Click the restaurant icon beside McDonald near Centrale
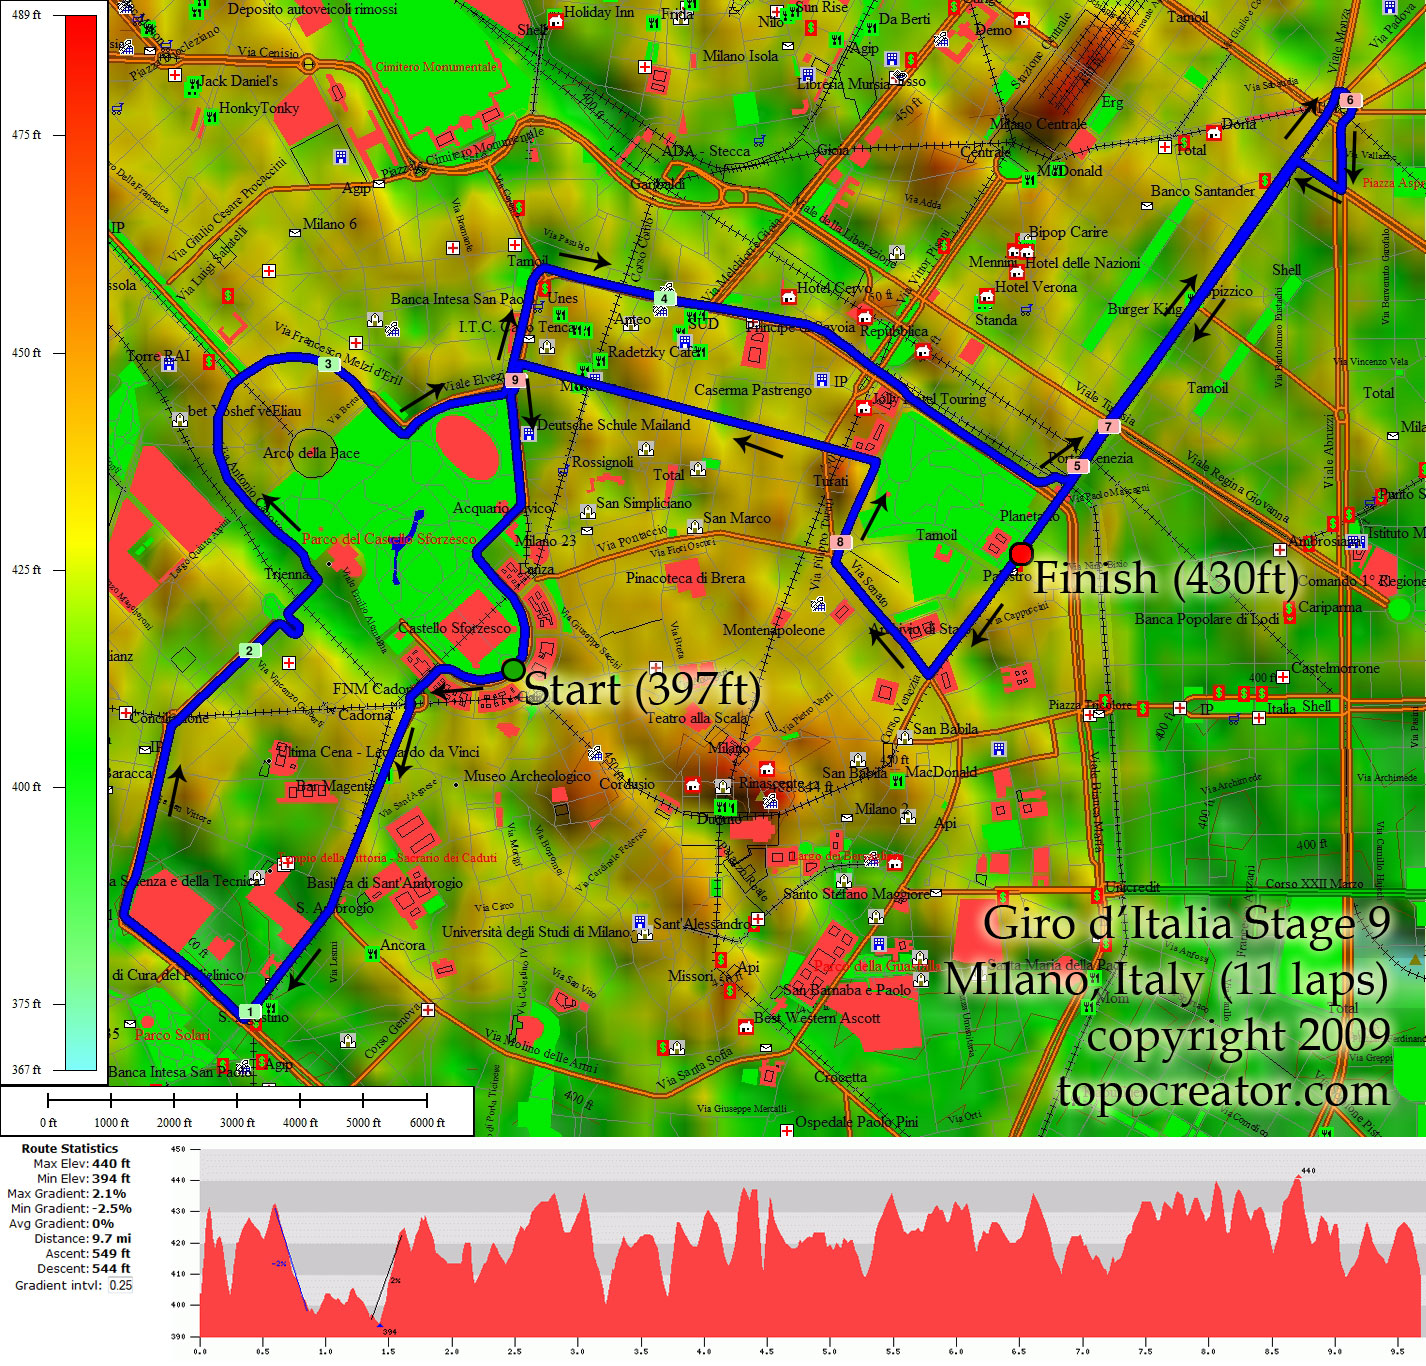The image size is (1426, 1366). [x=1029, y=180]
